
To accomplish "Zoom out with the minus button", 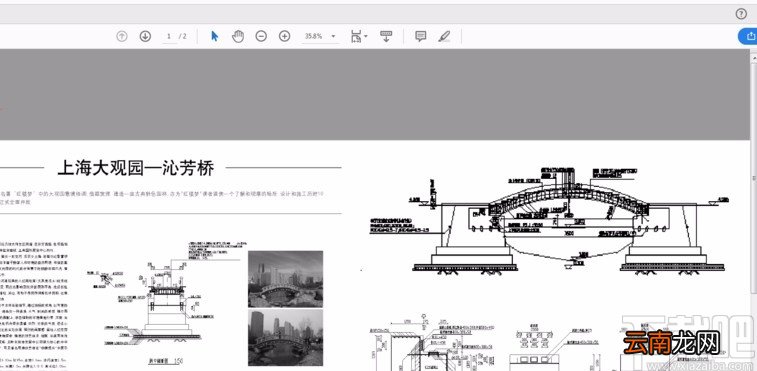I will click(x=261, y=36).
